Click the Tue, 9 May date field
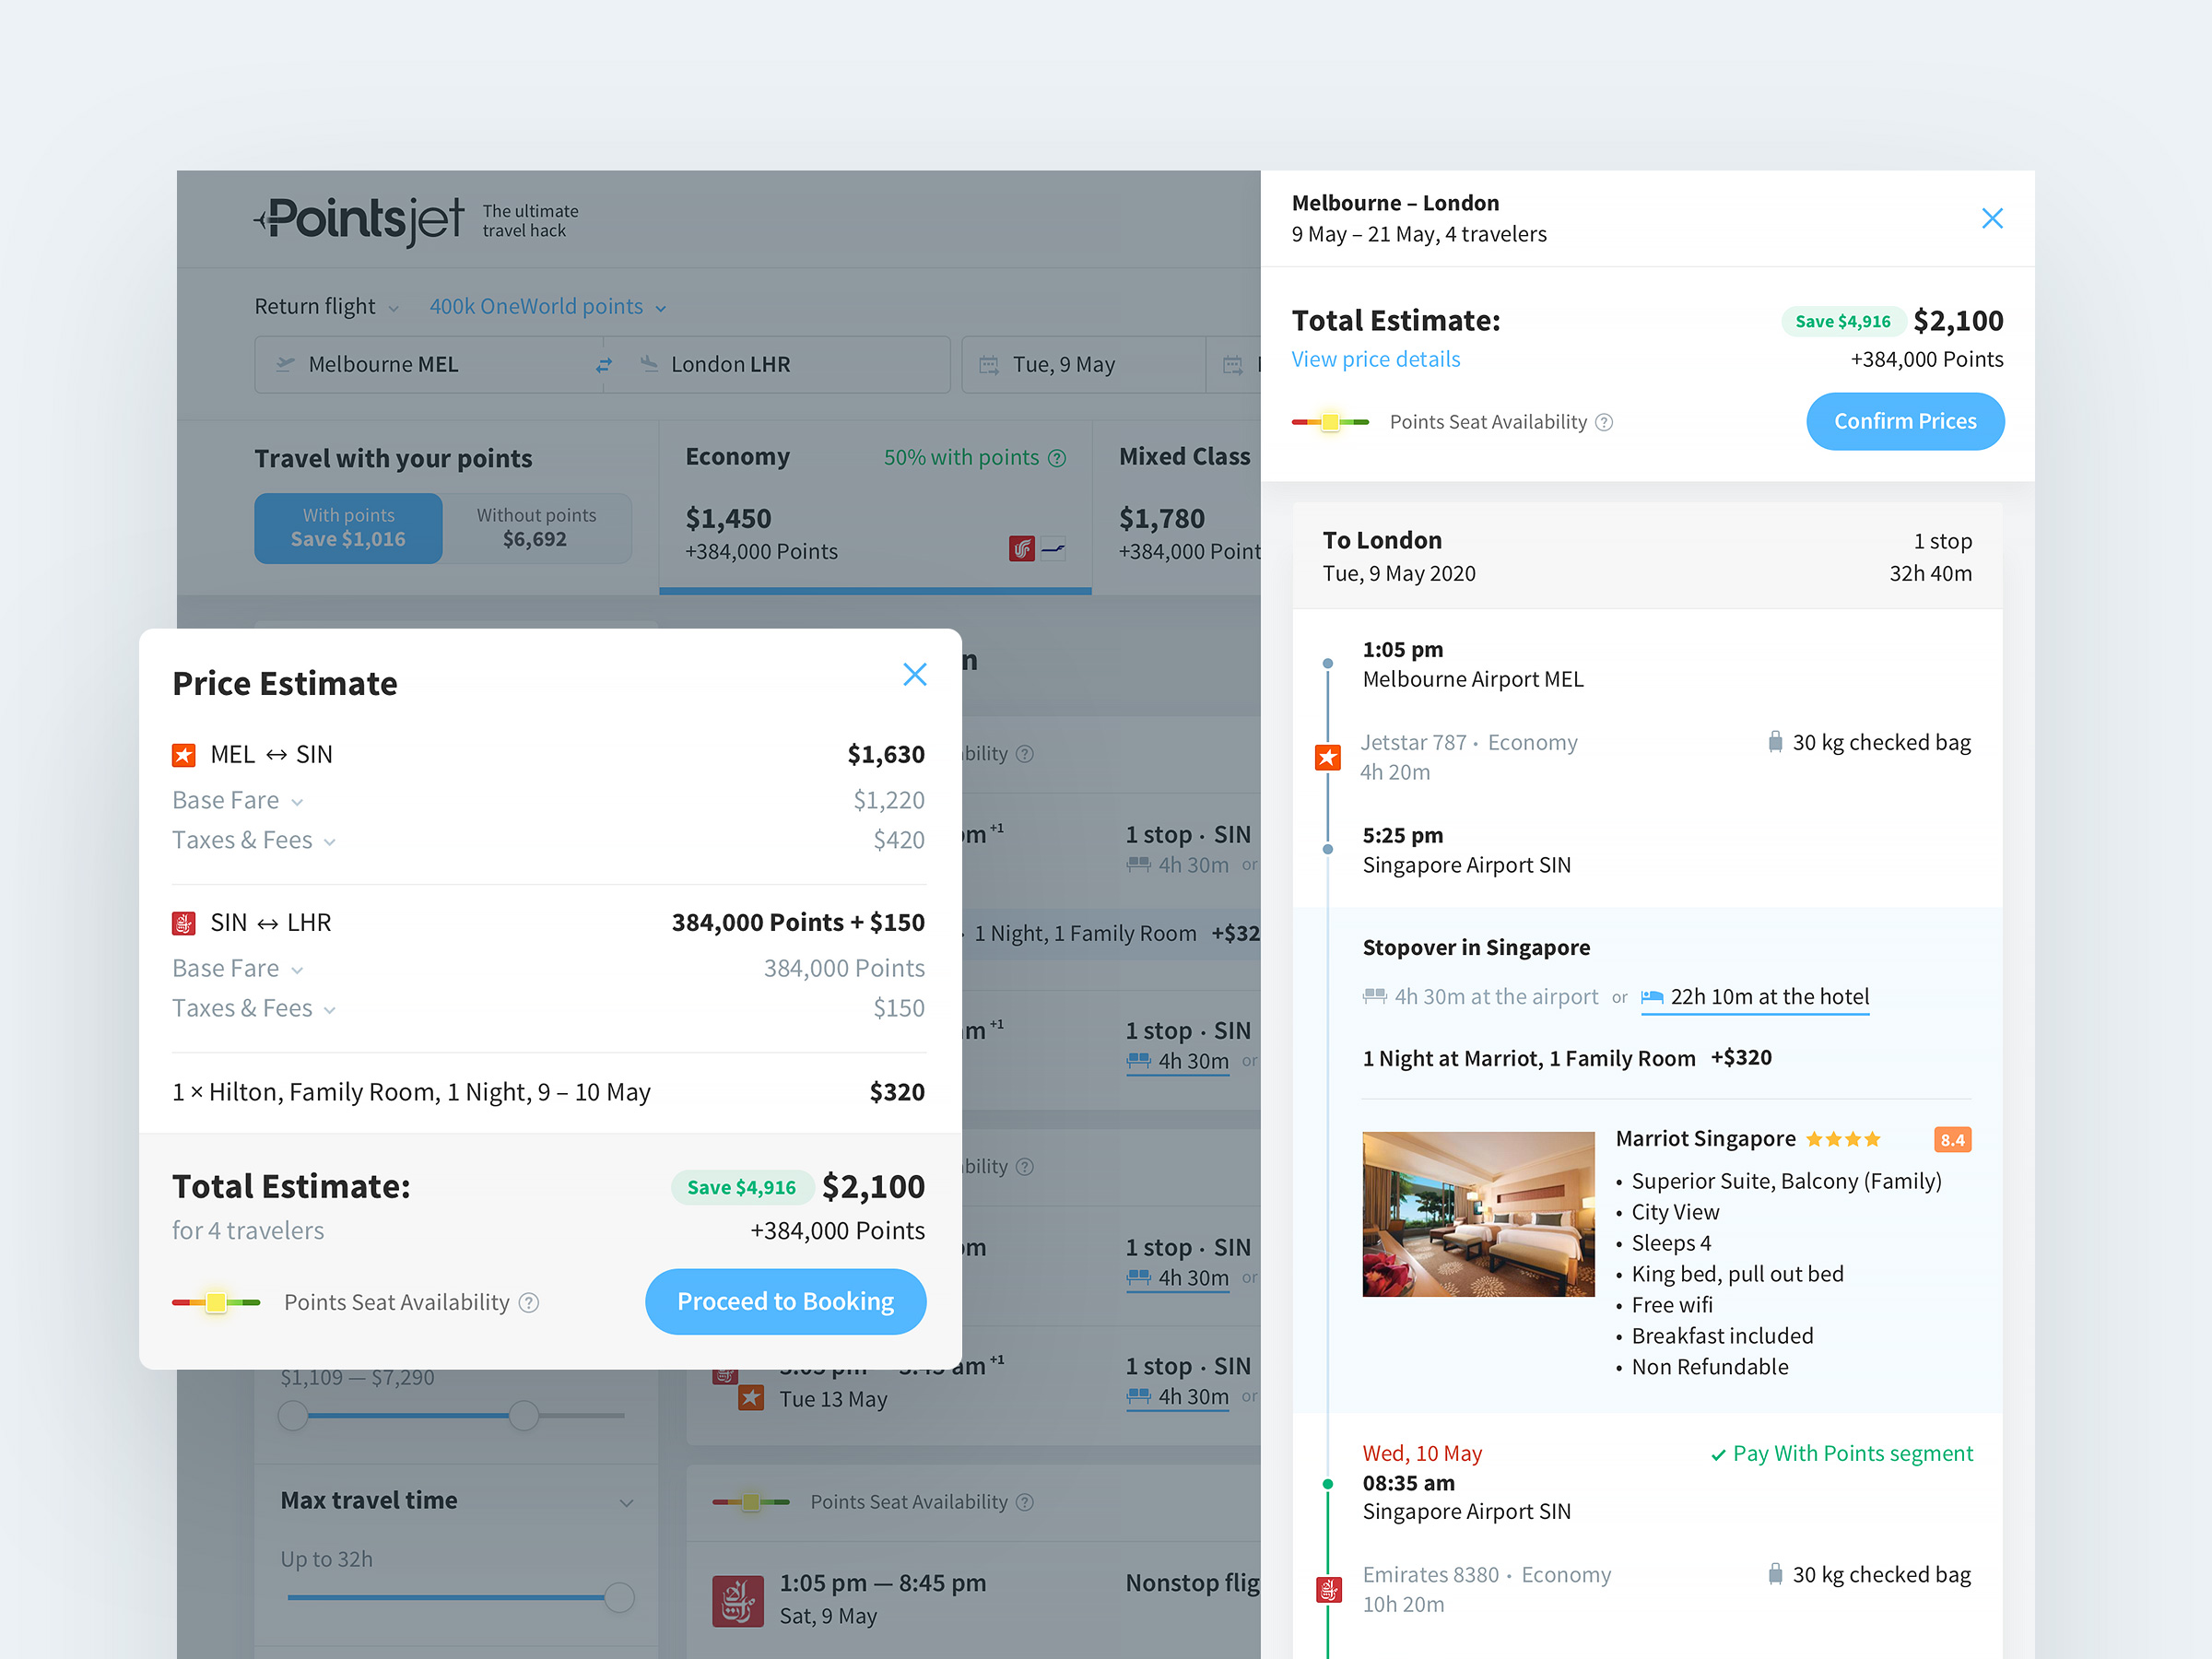The width and height of the screenshot is (2212, 1659). click(1084, 364)
